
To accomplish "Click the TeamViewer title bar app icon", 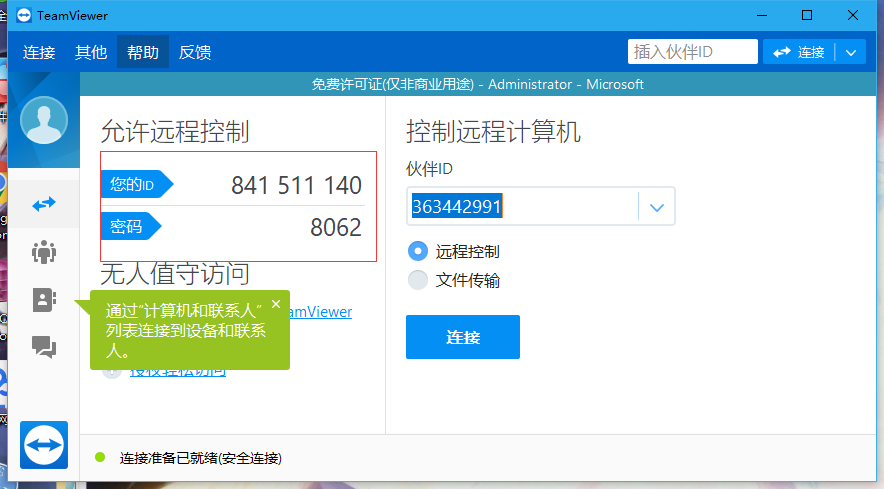I will (24, 15).
